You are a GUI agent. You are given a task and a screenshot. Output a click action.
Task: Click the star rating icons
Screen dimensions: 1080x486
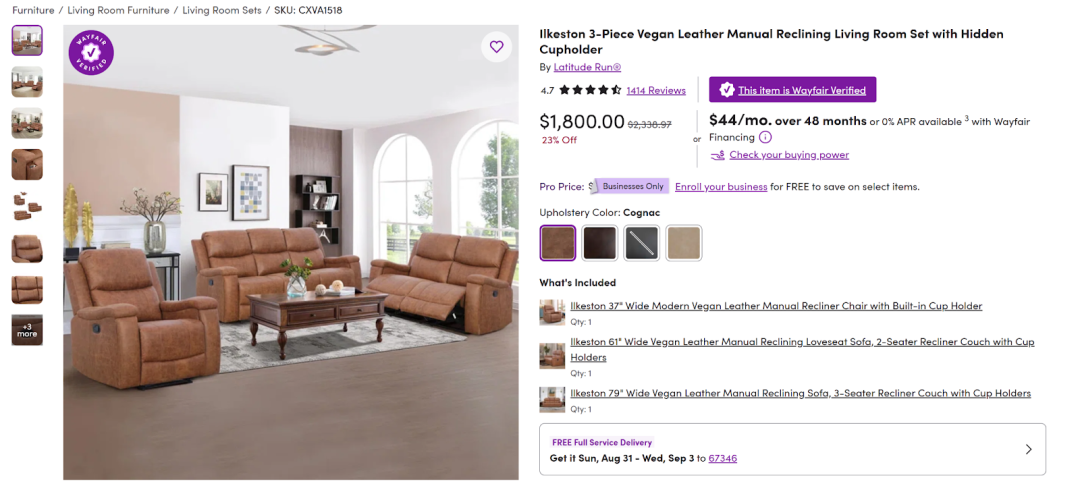590,90
